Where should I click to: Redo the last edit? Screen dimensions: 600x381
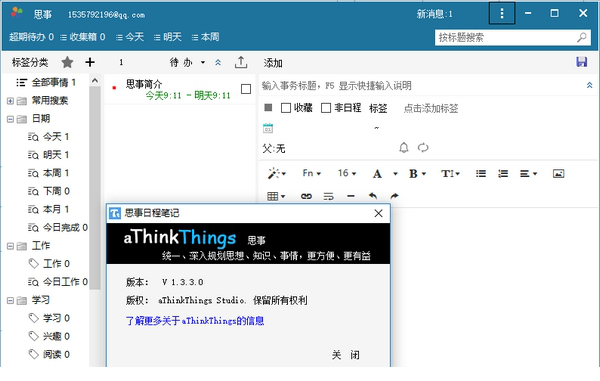[x=394, y=196]
